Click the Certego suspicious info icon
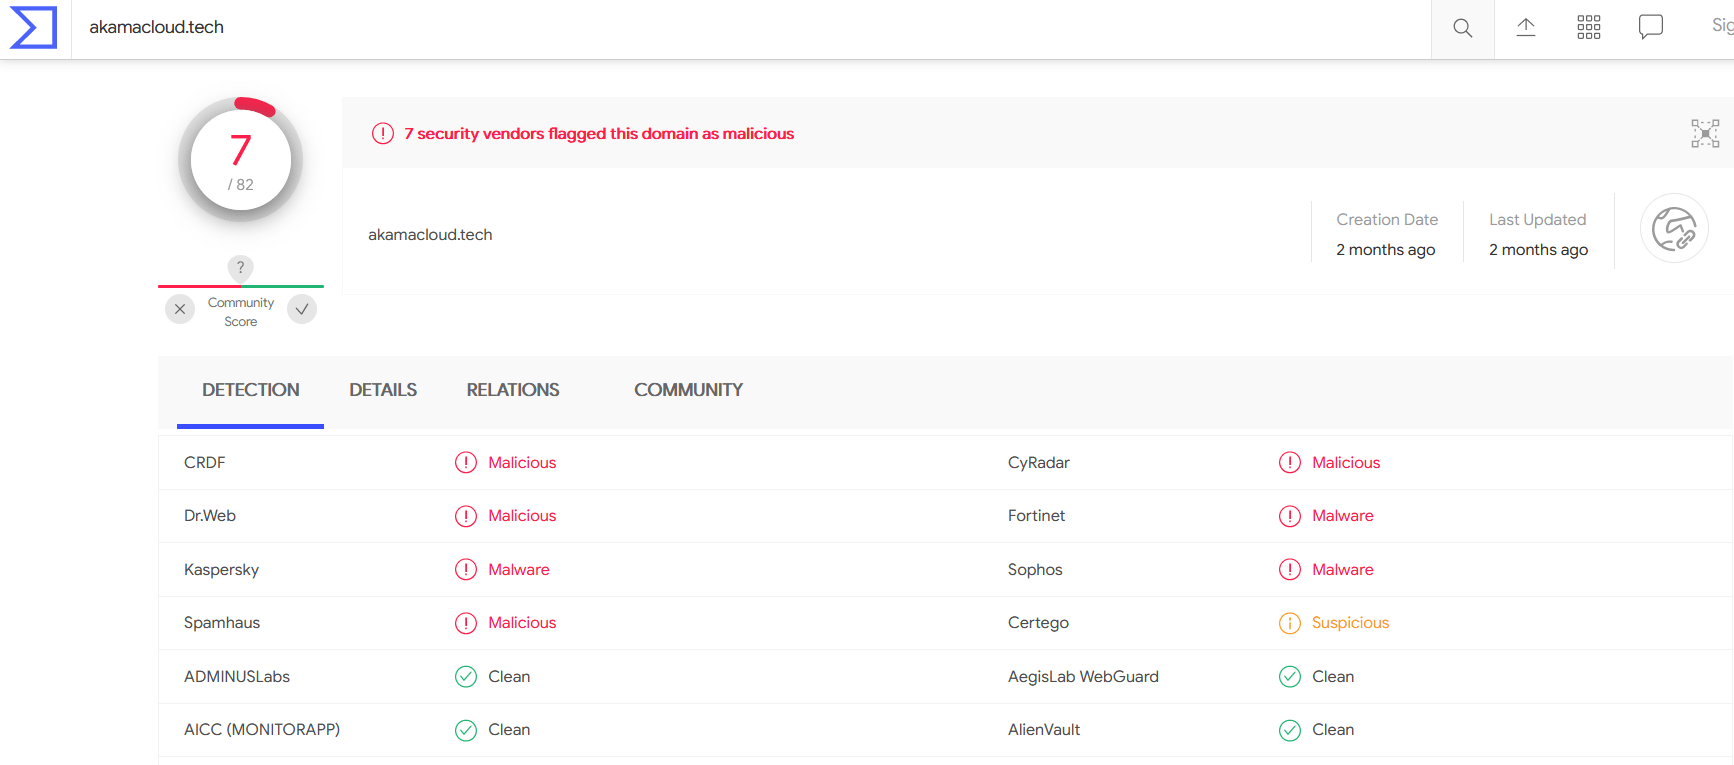This screenshot has height=765, width=1734. pyautogui.click(x=1290, y=623)
